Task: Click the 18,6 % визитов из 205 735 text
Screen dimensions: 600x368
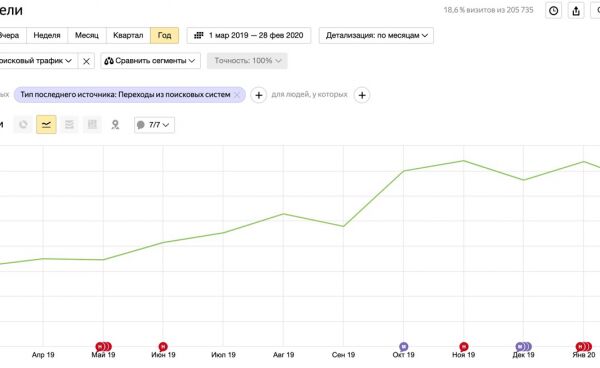Action: pyautogui.click(x=488, y=10)
